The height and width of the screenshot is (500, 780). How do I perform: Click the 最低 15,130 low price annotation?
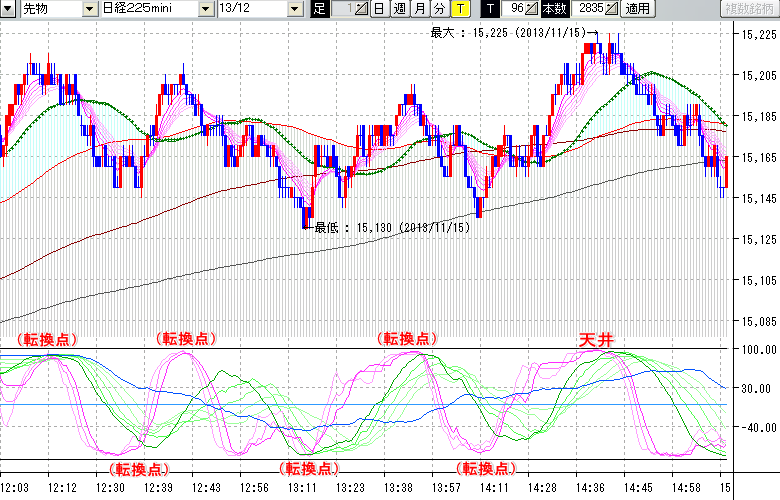click(392, 228)
